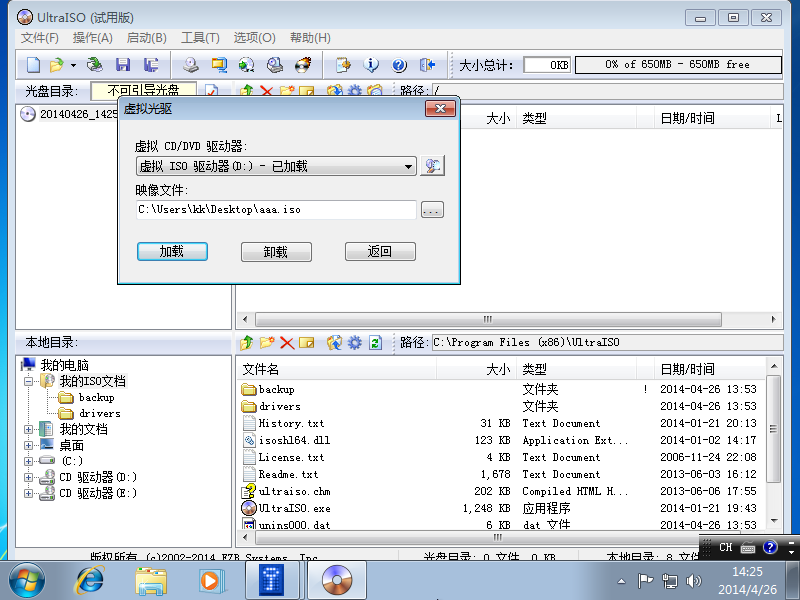The width and height of the screenshot is (800, 600).
Task: Open the 虚拟 CD/DVD 驱动器 dropdown
Action: point(276,166)
